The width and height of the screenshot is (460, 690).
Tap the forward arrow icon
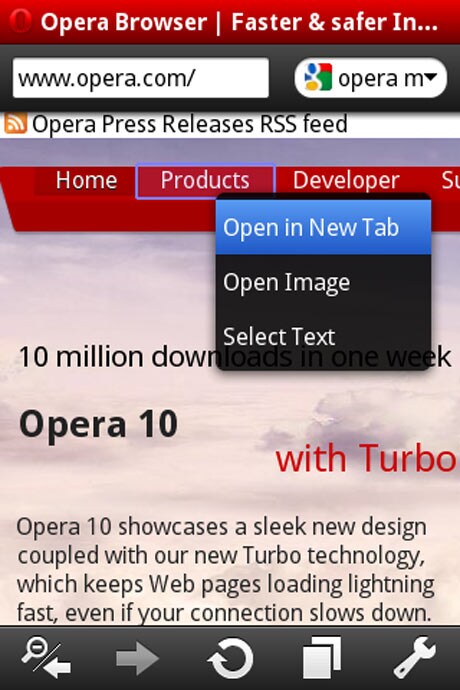[137, 658]
